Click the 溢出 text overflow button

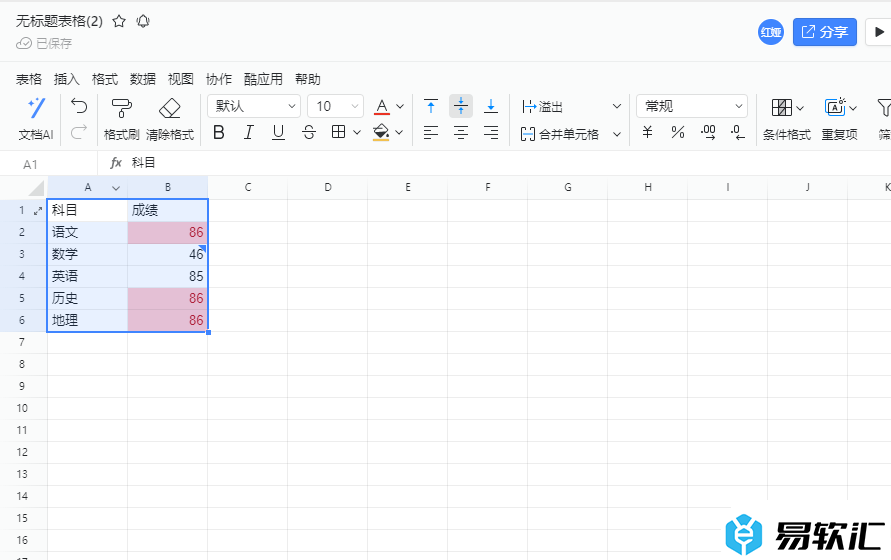pos(543,106)
